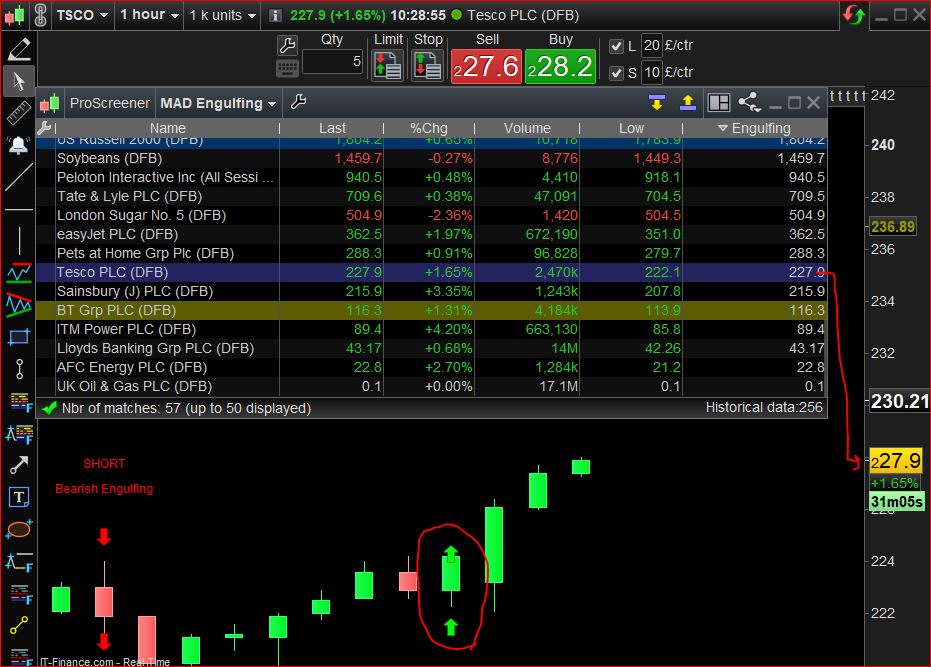Image resolution: width=931 pixels, height=667 pixels.
Task: Select the diagonal trend line tool
Action: pyautogui.click(x=19, y=178)
